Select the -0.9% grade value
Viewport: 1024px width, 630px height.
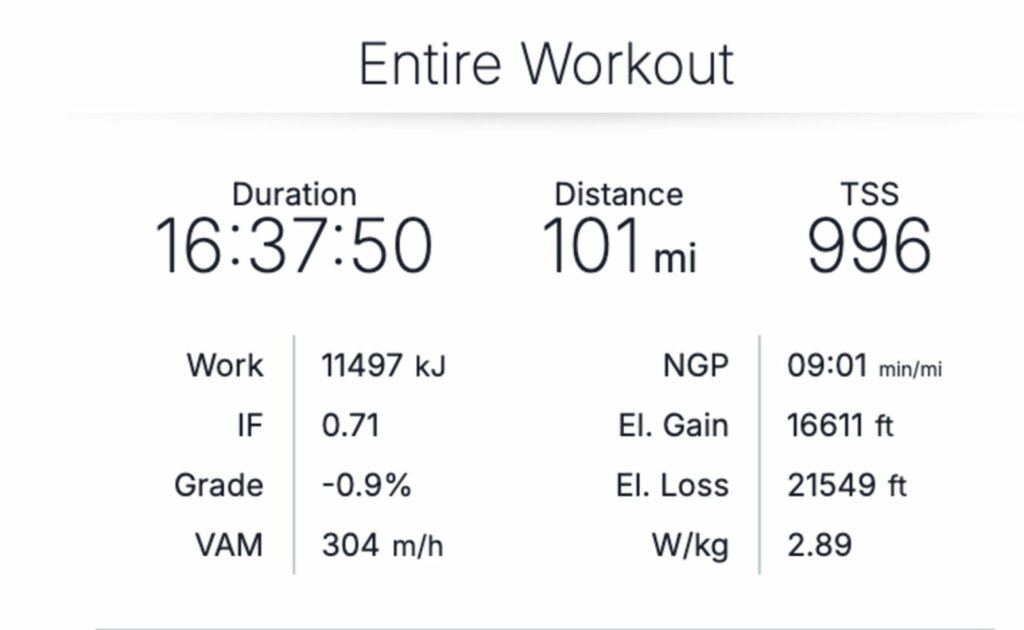tap(366, 486)
